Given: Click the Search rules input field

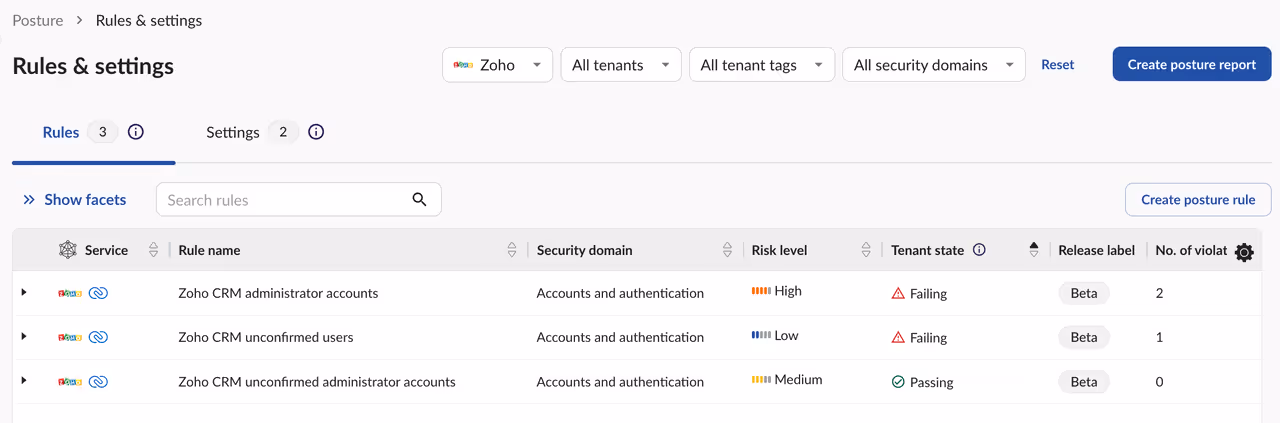Looking at the screenshot, I should 286,200.
